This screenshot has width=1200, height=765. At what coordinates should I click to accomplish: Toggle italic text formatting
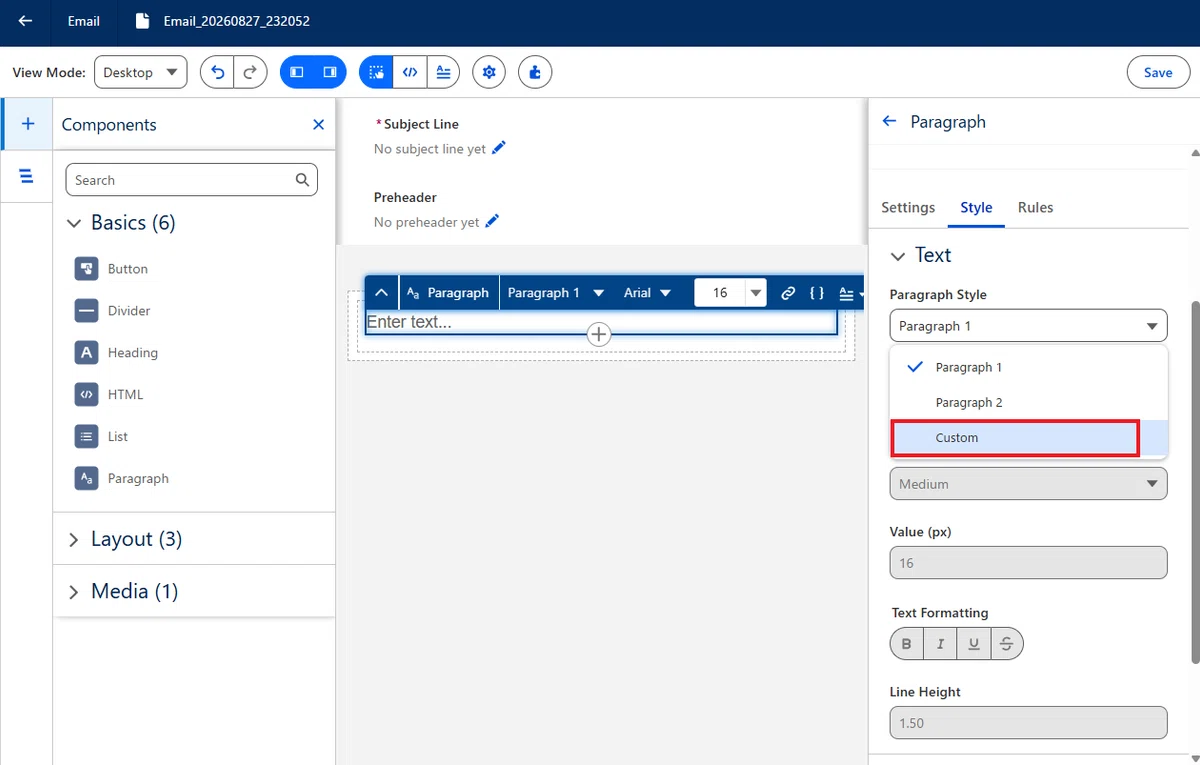[940, 644]
